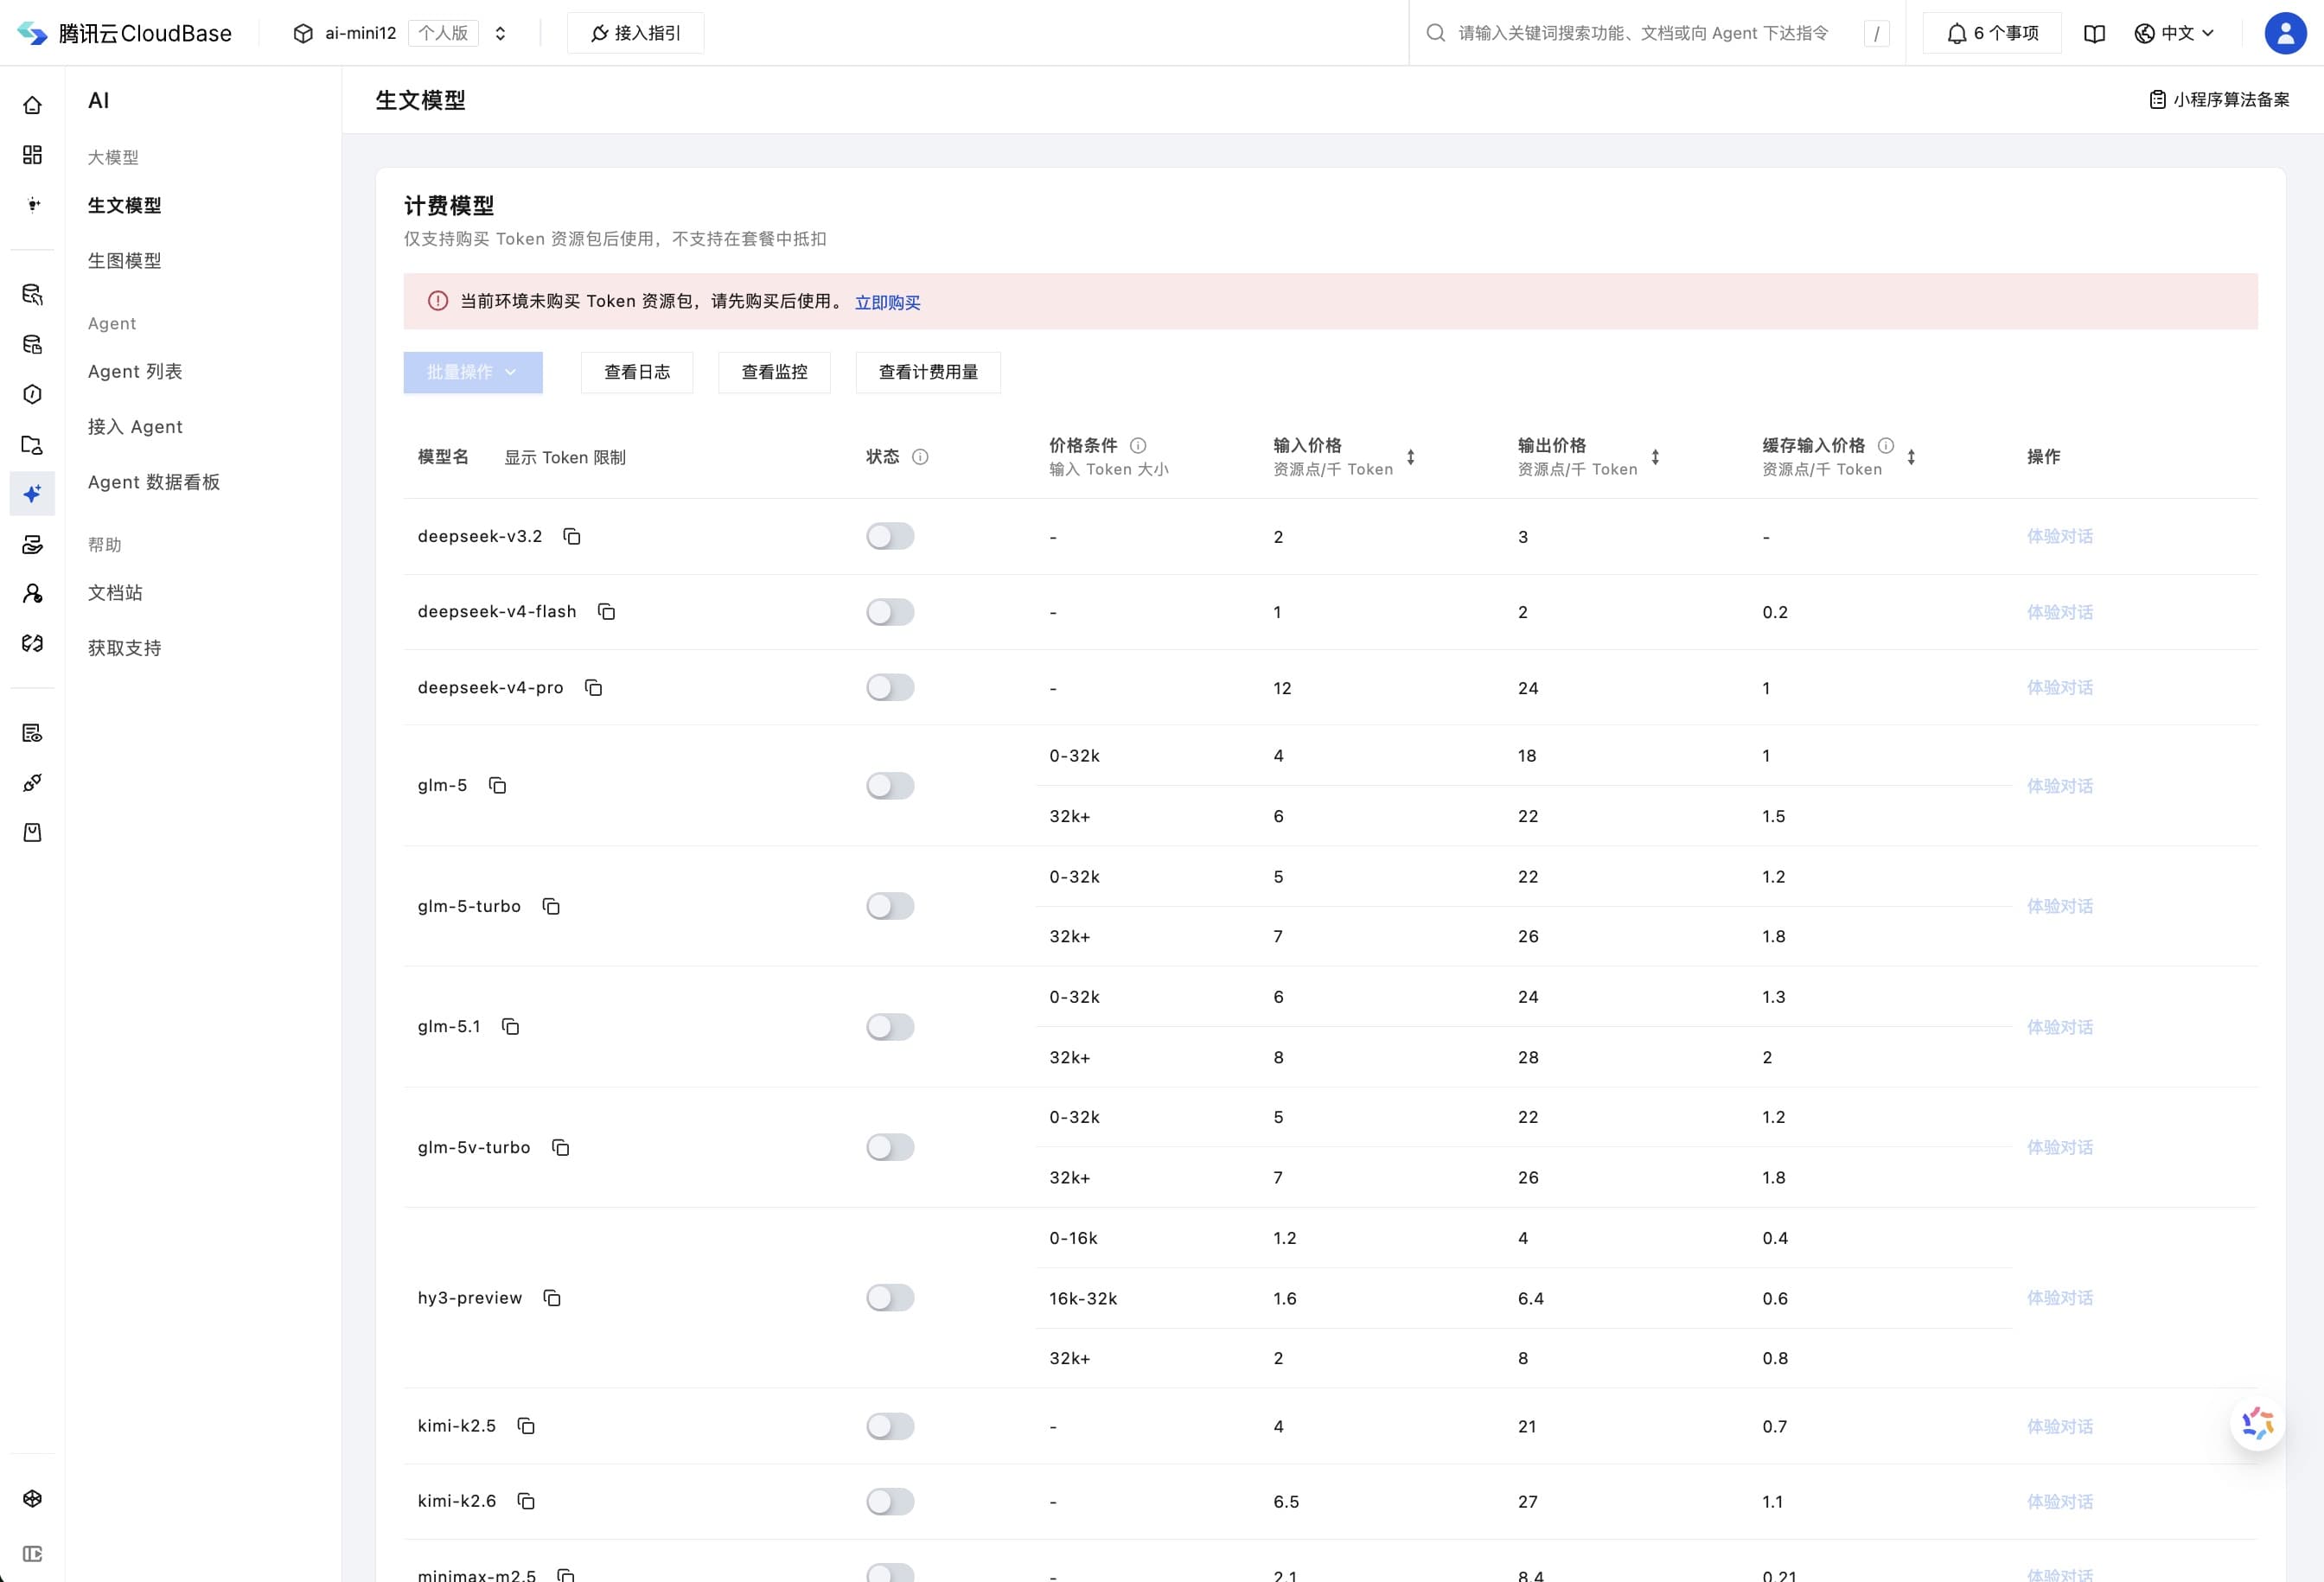Click 体验对话 for kimi-k2.6
The width and height of the screenshot is (2324, 1582).
tap(2060, 1501)
